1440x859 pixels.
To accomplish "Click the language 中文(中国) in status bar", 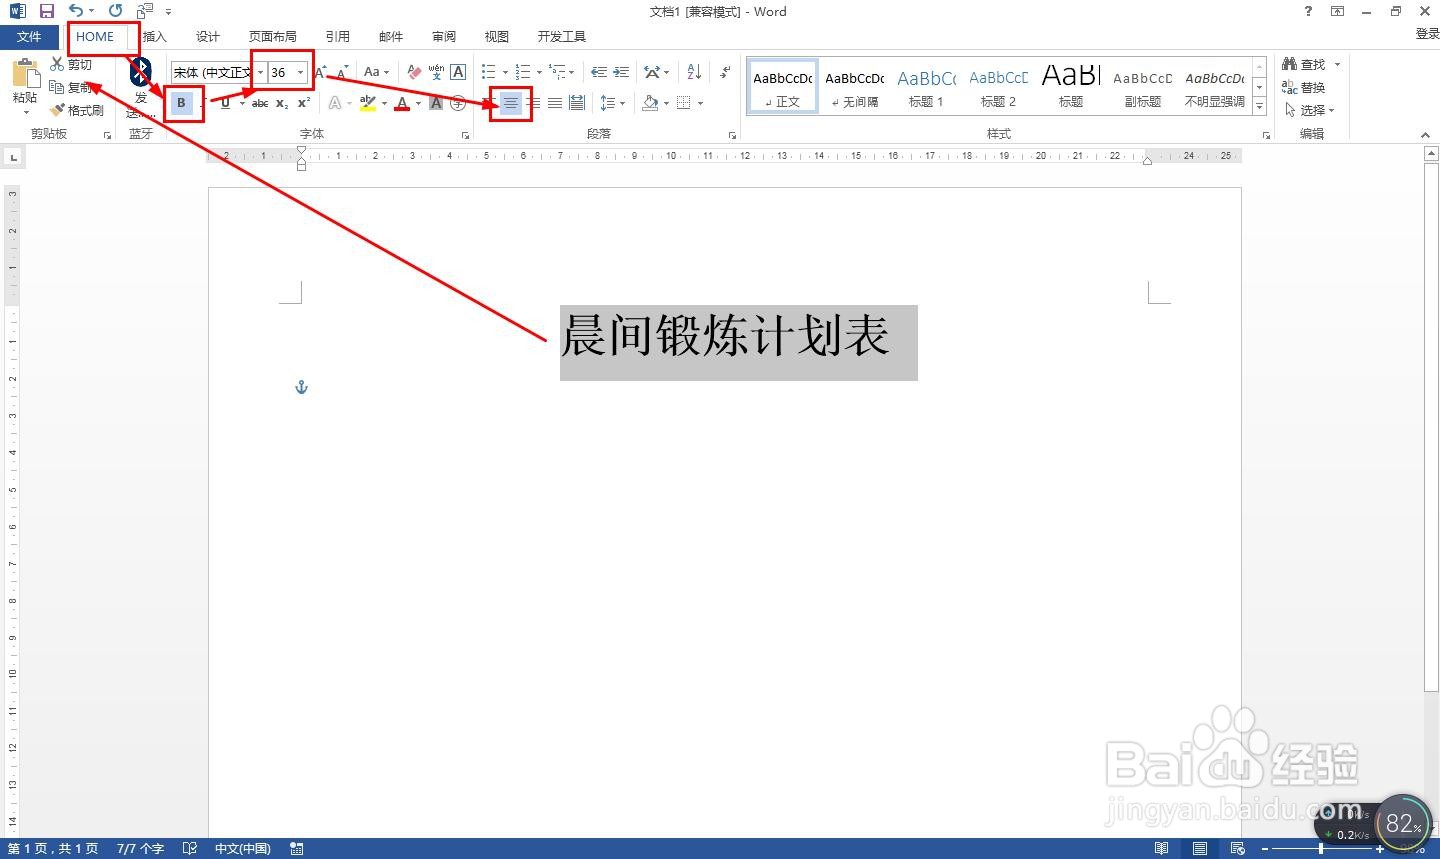I will click(243, 848).
